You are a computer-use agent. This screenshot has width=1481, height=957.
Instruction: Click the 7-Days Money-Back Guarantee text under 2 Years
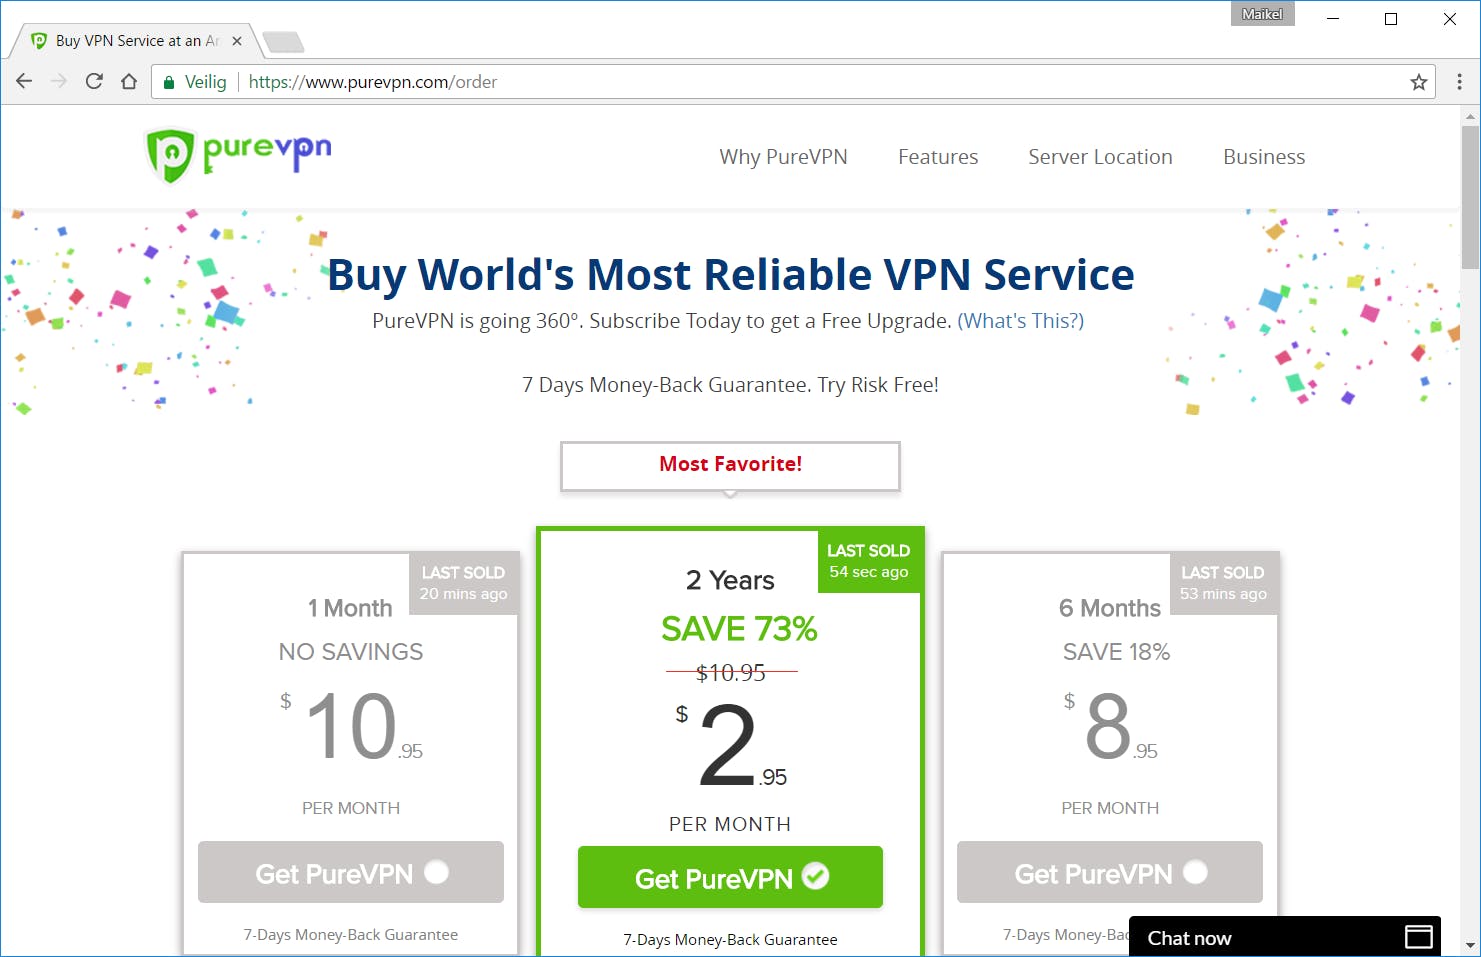click(730, 940)
